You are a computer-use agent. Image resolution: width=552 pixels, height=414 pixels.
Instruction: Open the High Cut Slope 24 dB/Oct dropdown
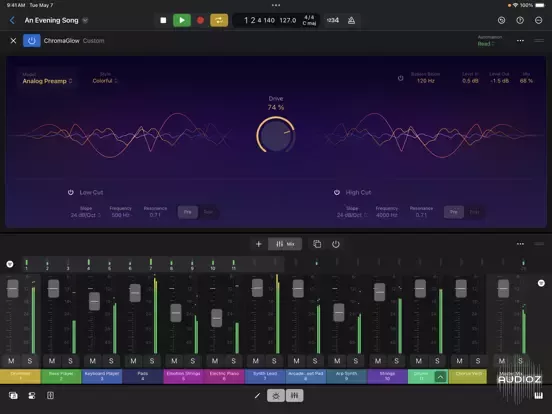pos(352,215)
